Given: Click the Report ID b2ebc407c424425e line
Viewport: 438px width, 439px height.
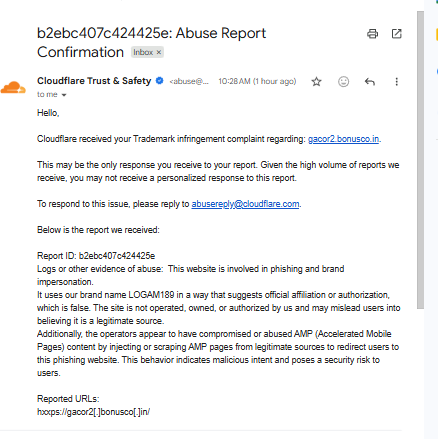Looking at the screenshot, I should (96, 256).
